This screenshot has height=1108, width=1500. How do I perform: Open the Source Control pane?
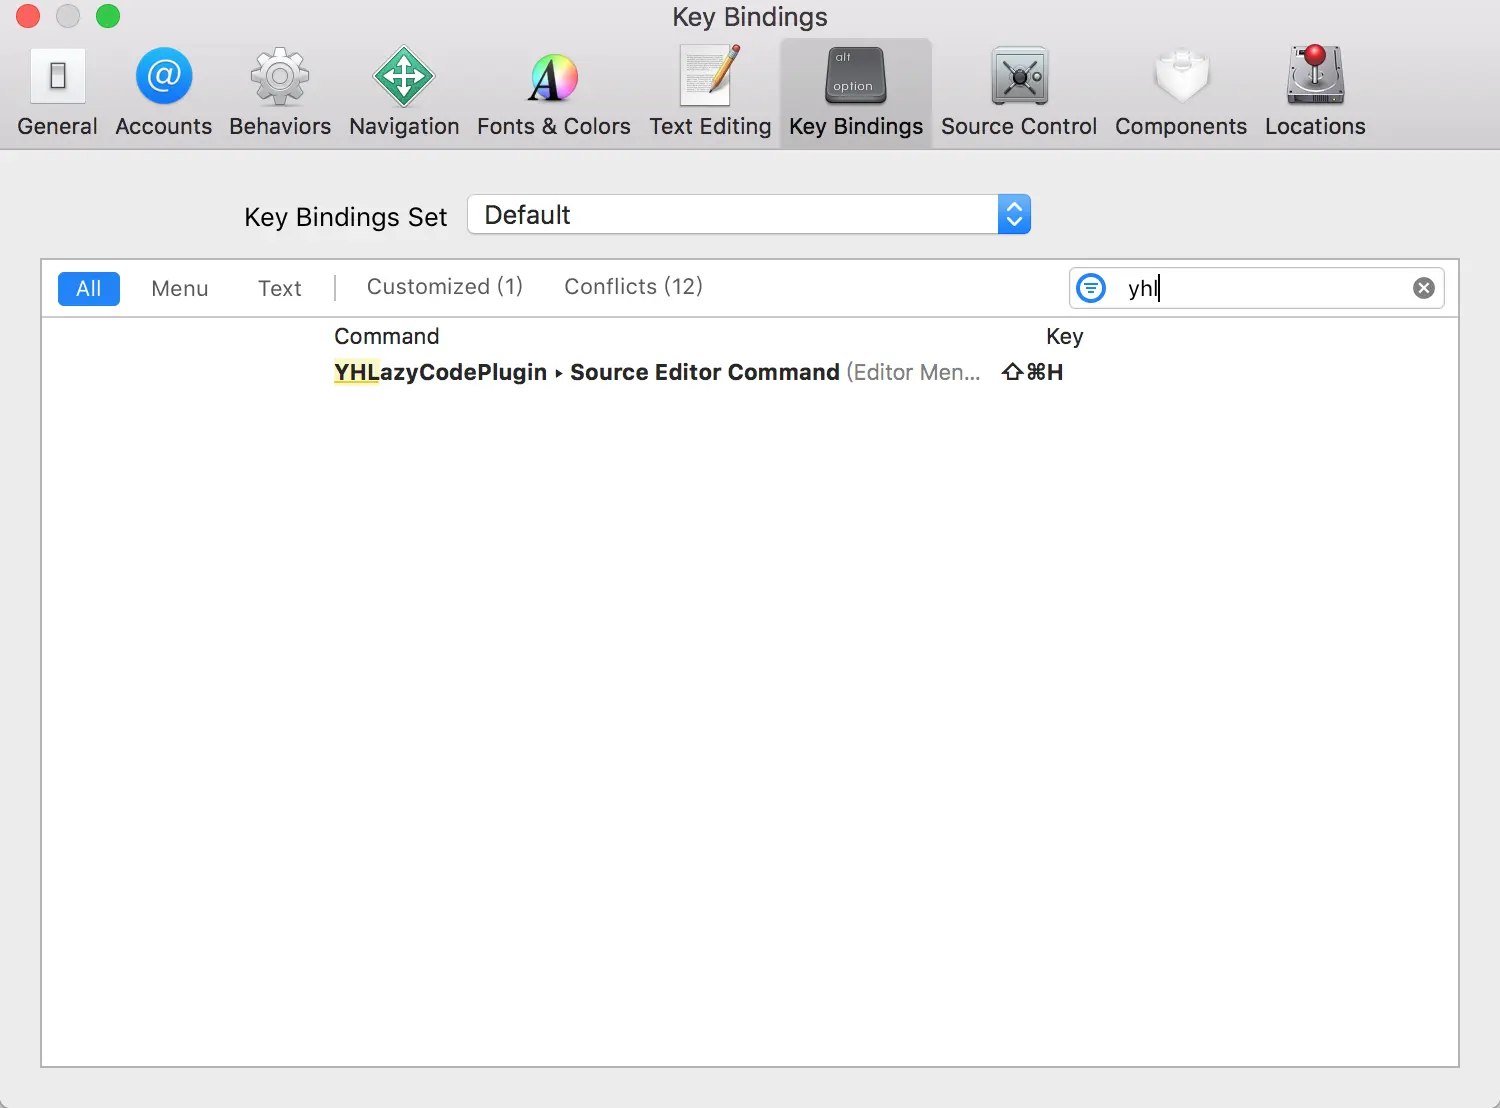tap(1019, 92)
